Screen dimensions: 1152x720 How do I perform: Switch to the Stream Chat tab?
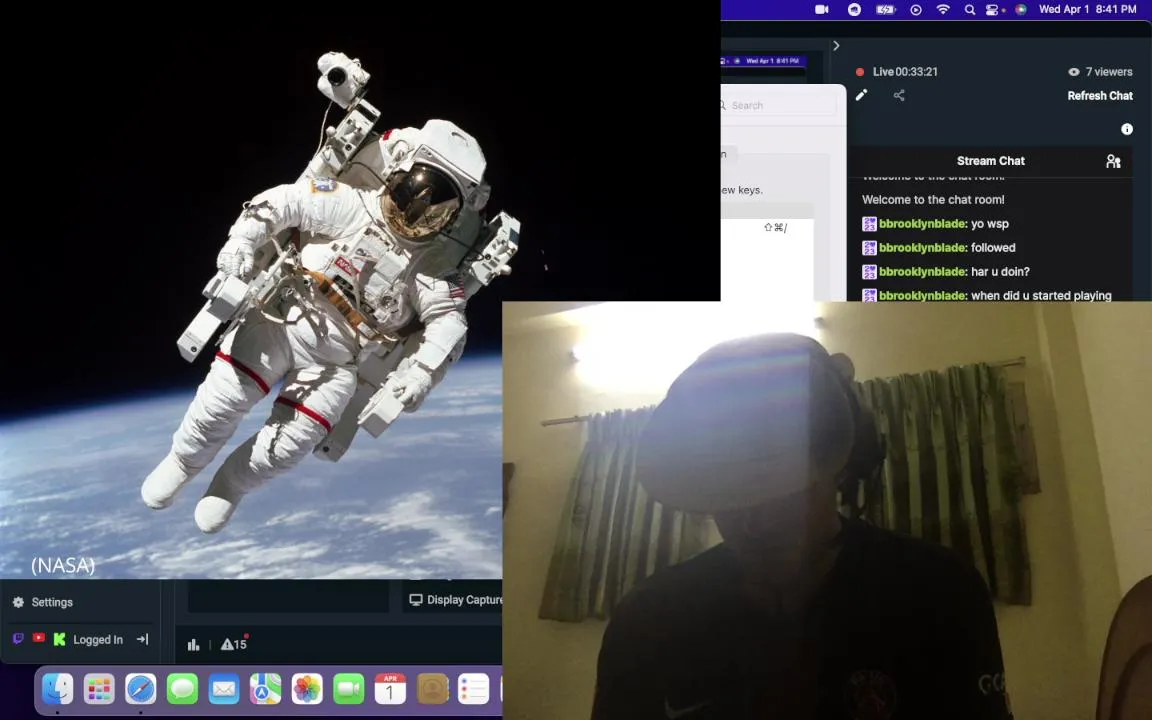pos(990,161)
